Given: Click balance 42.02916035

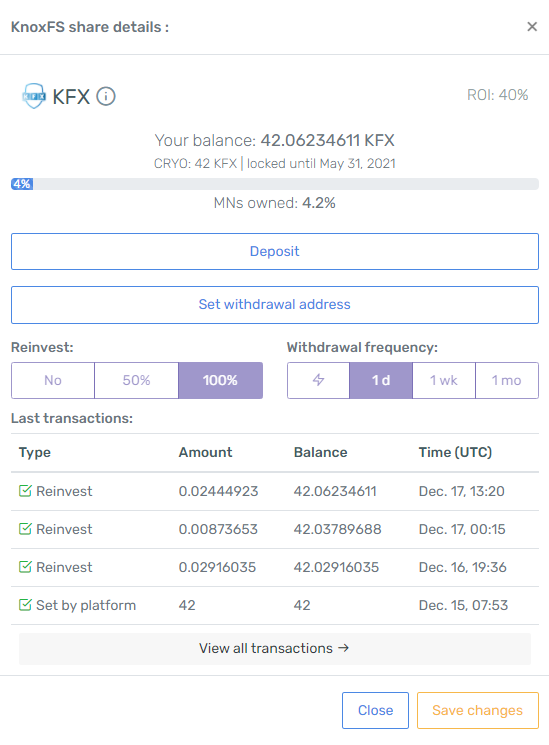Looking at the screenshot, I should click(x=337, y=567).
